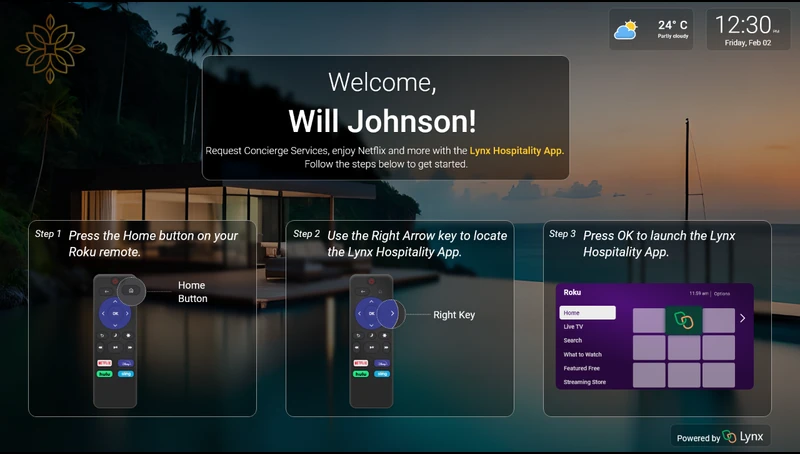Click the sling button on Step 2 remote
Viewport: 800px width, 454px height.
382,374
